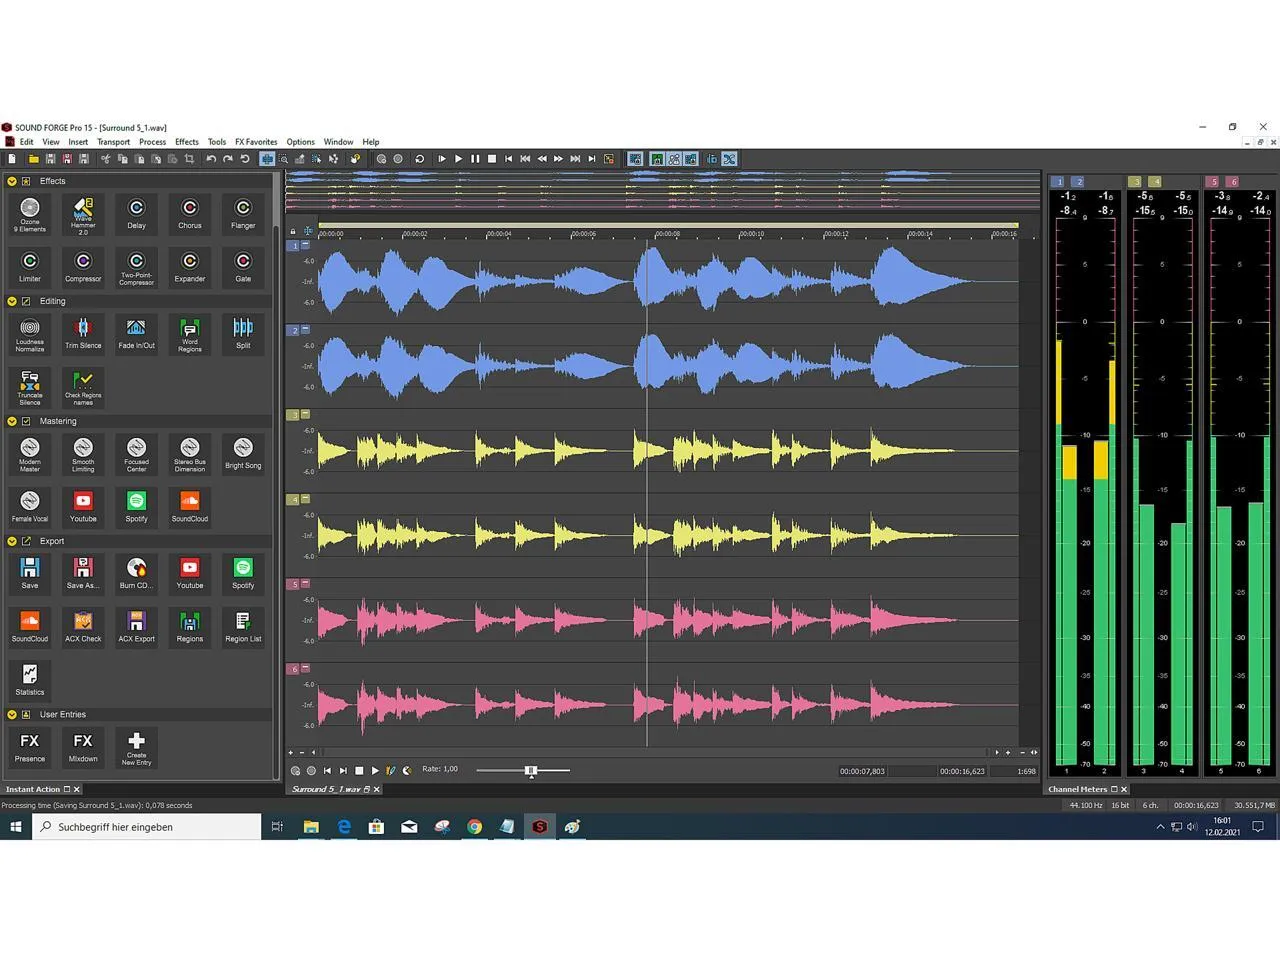
Task: Apply the Delay effect
Action: pos(136,213)
